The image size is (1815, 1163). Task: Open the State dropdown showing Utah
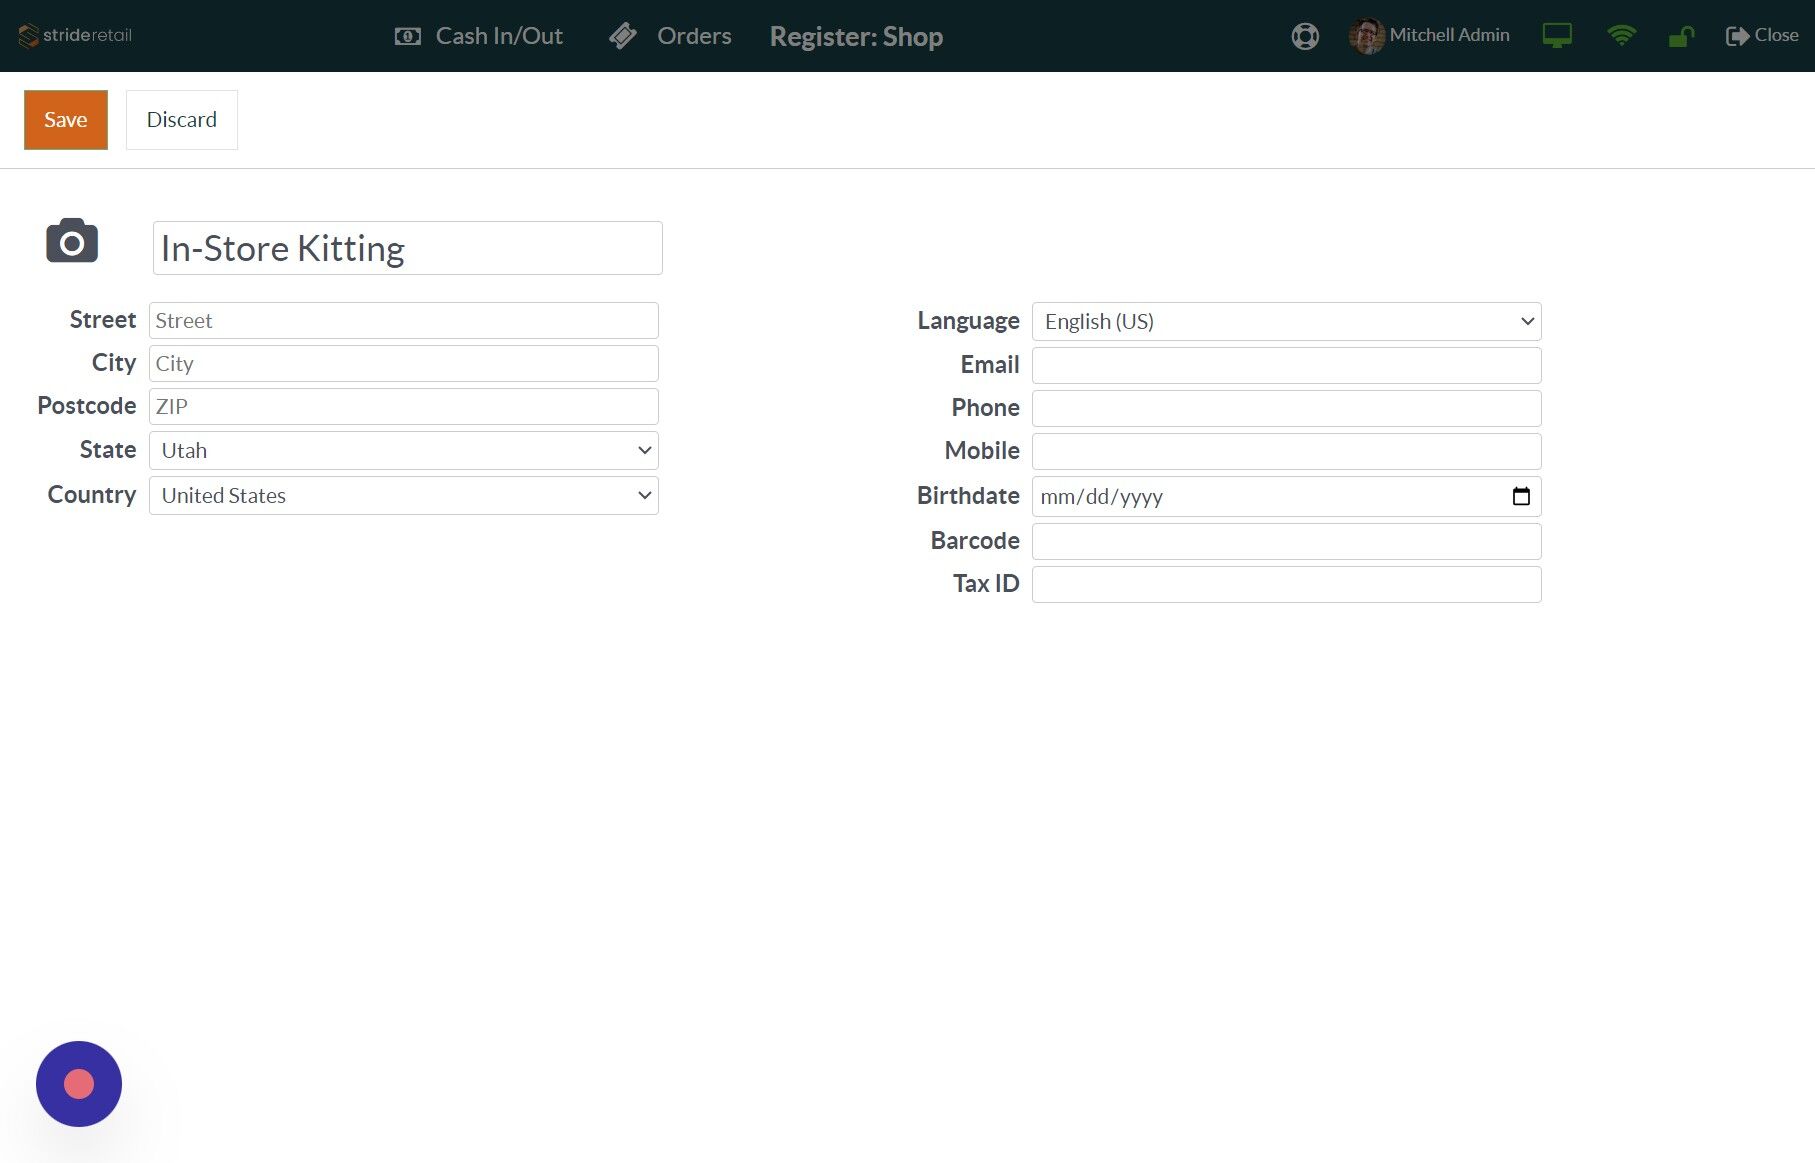pyautogui.click(x=403, y=450)
